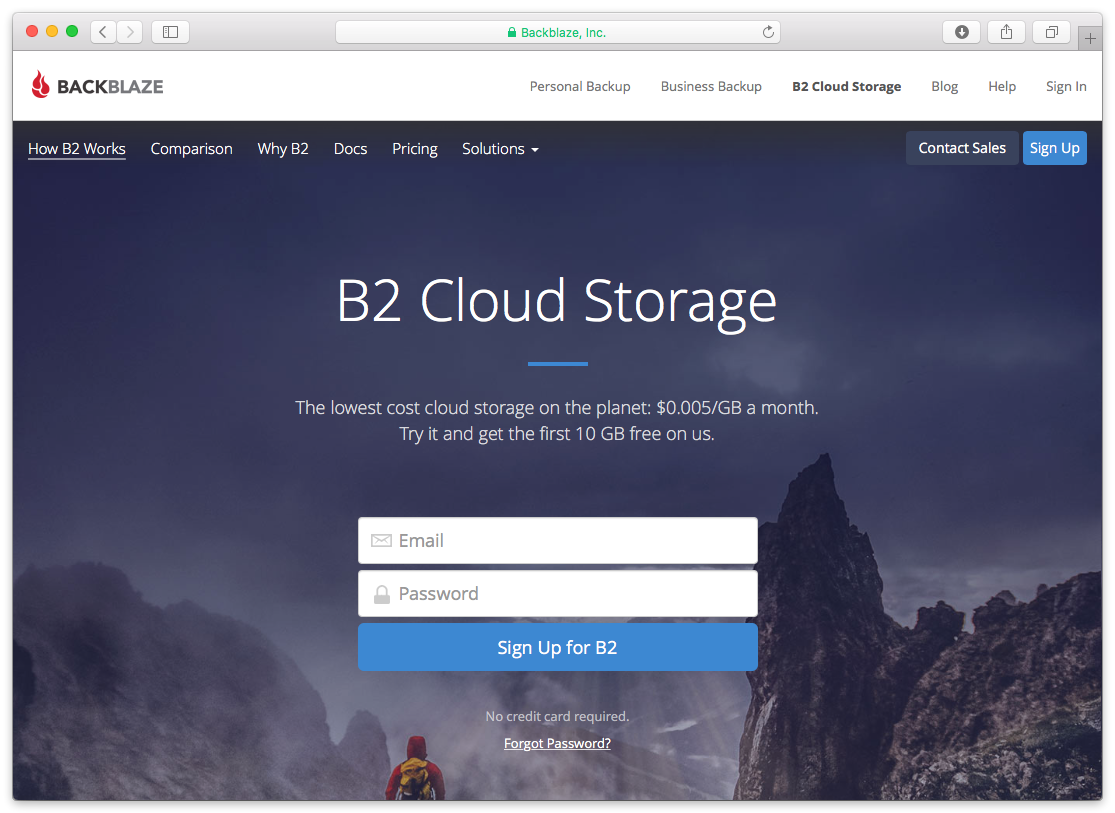
Task: Click the envelope icon in Email field
Action: tap(381, 541)
